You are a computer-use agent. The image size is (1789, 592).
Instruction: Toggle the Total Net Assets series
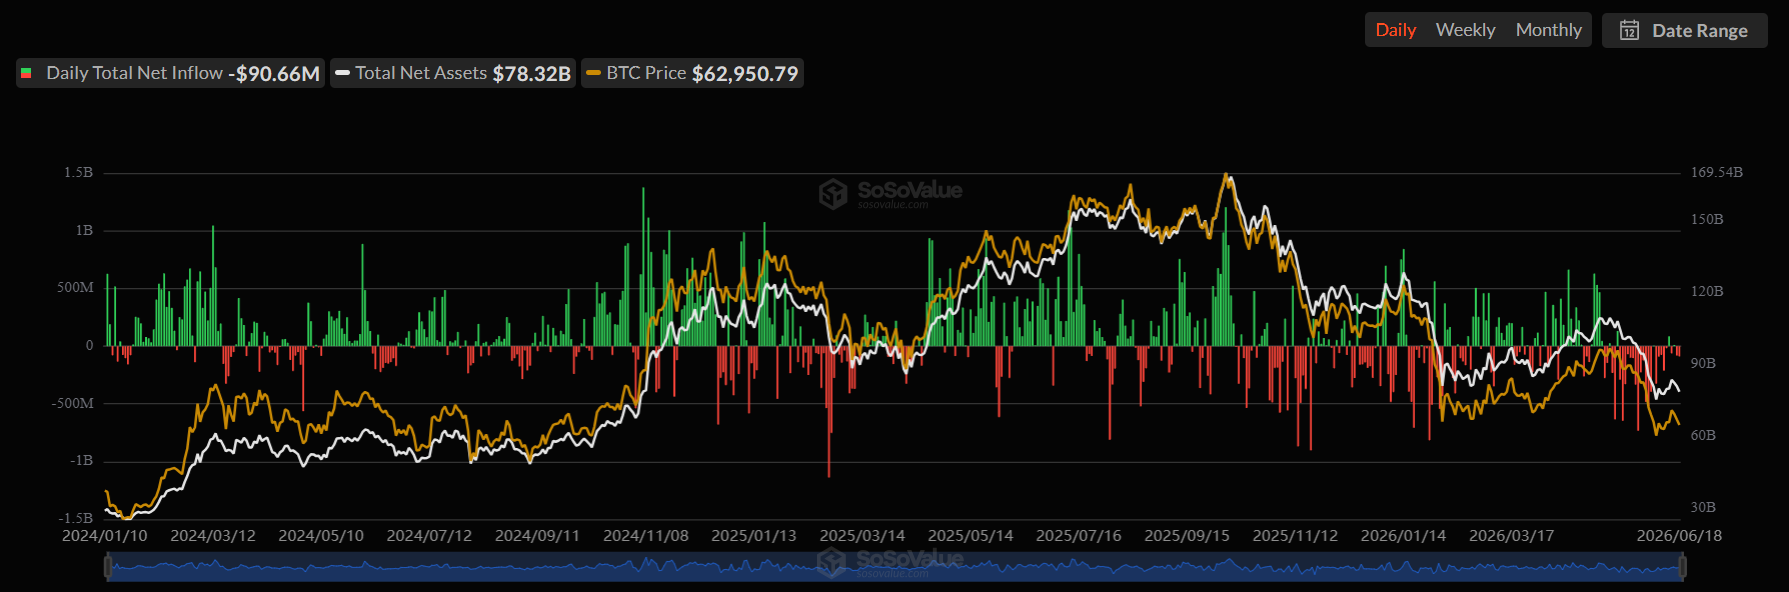[x=453, y=73]
